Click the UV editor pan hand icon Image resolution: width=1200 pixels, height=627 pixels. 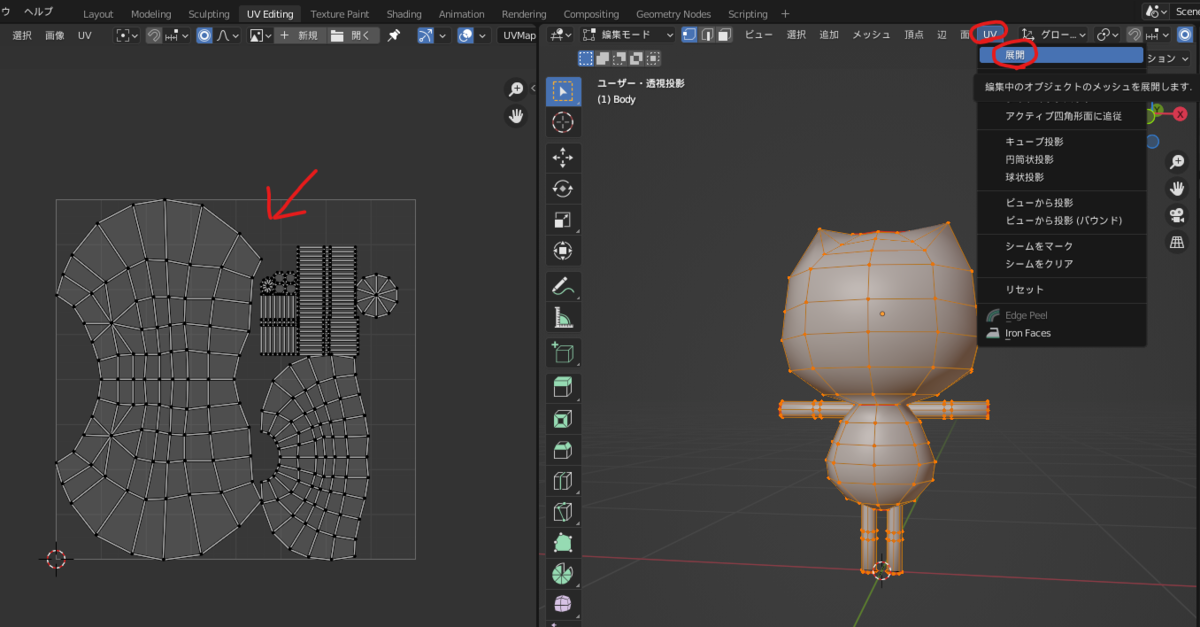click(516, 116)
